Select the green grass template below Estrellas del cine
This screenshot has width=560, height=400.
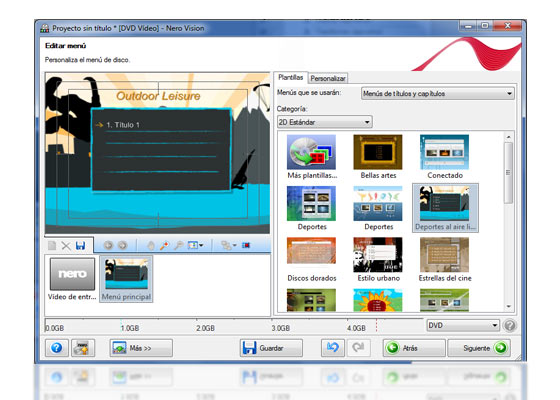[x=444, y=300]
